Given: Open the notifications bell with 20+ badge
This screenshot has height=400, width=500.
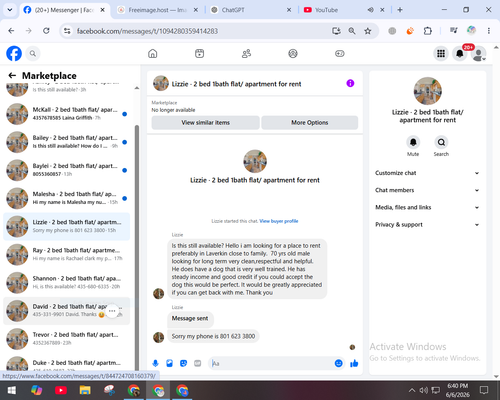Looking at the screenshot, I should (460, 54).
